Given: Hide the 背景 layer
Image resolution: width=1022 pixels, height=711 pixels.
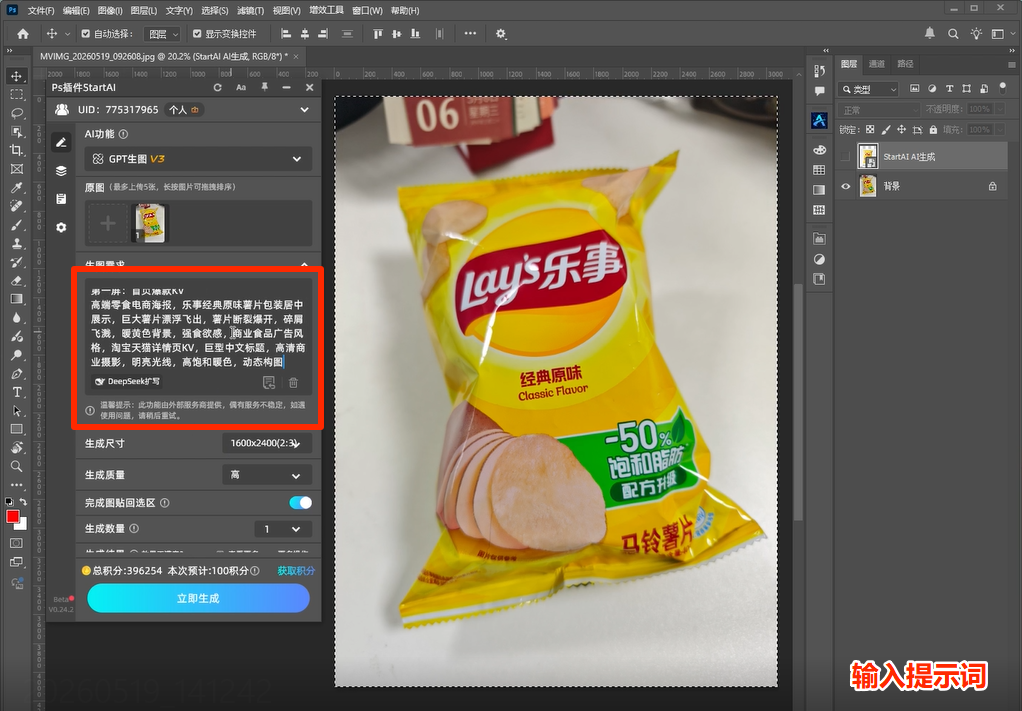Looking at the screenshot, I should tap(846, 186).
